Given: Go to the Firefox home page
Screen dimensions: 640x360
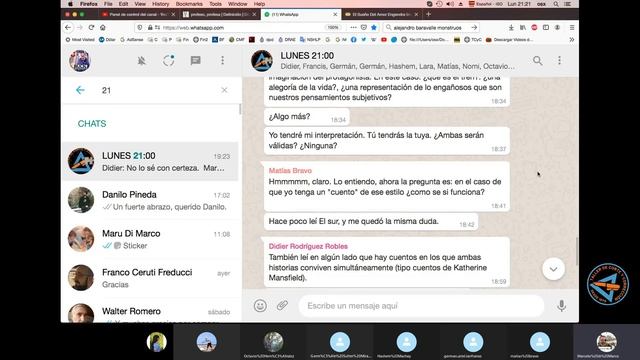Looking at the screenshot, I should [103, 27].
